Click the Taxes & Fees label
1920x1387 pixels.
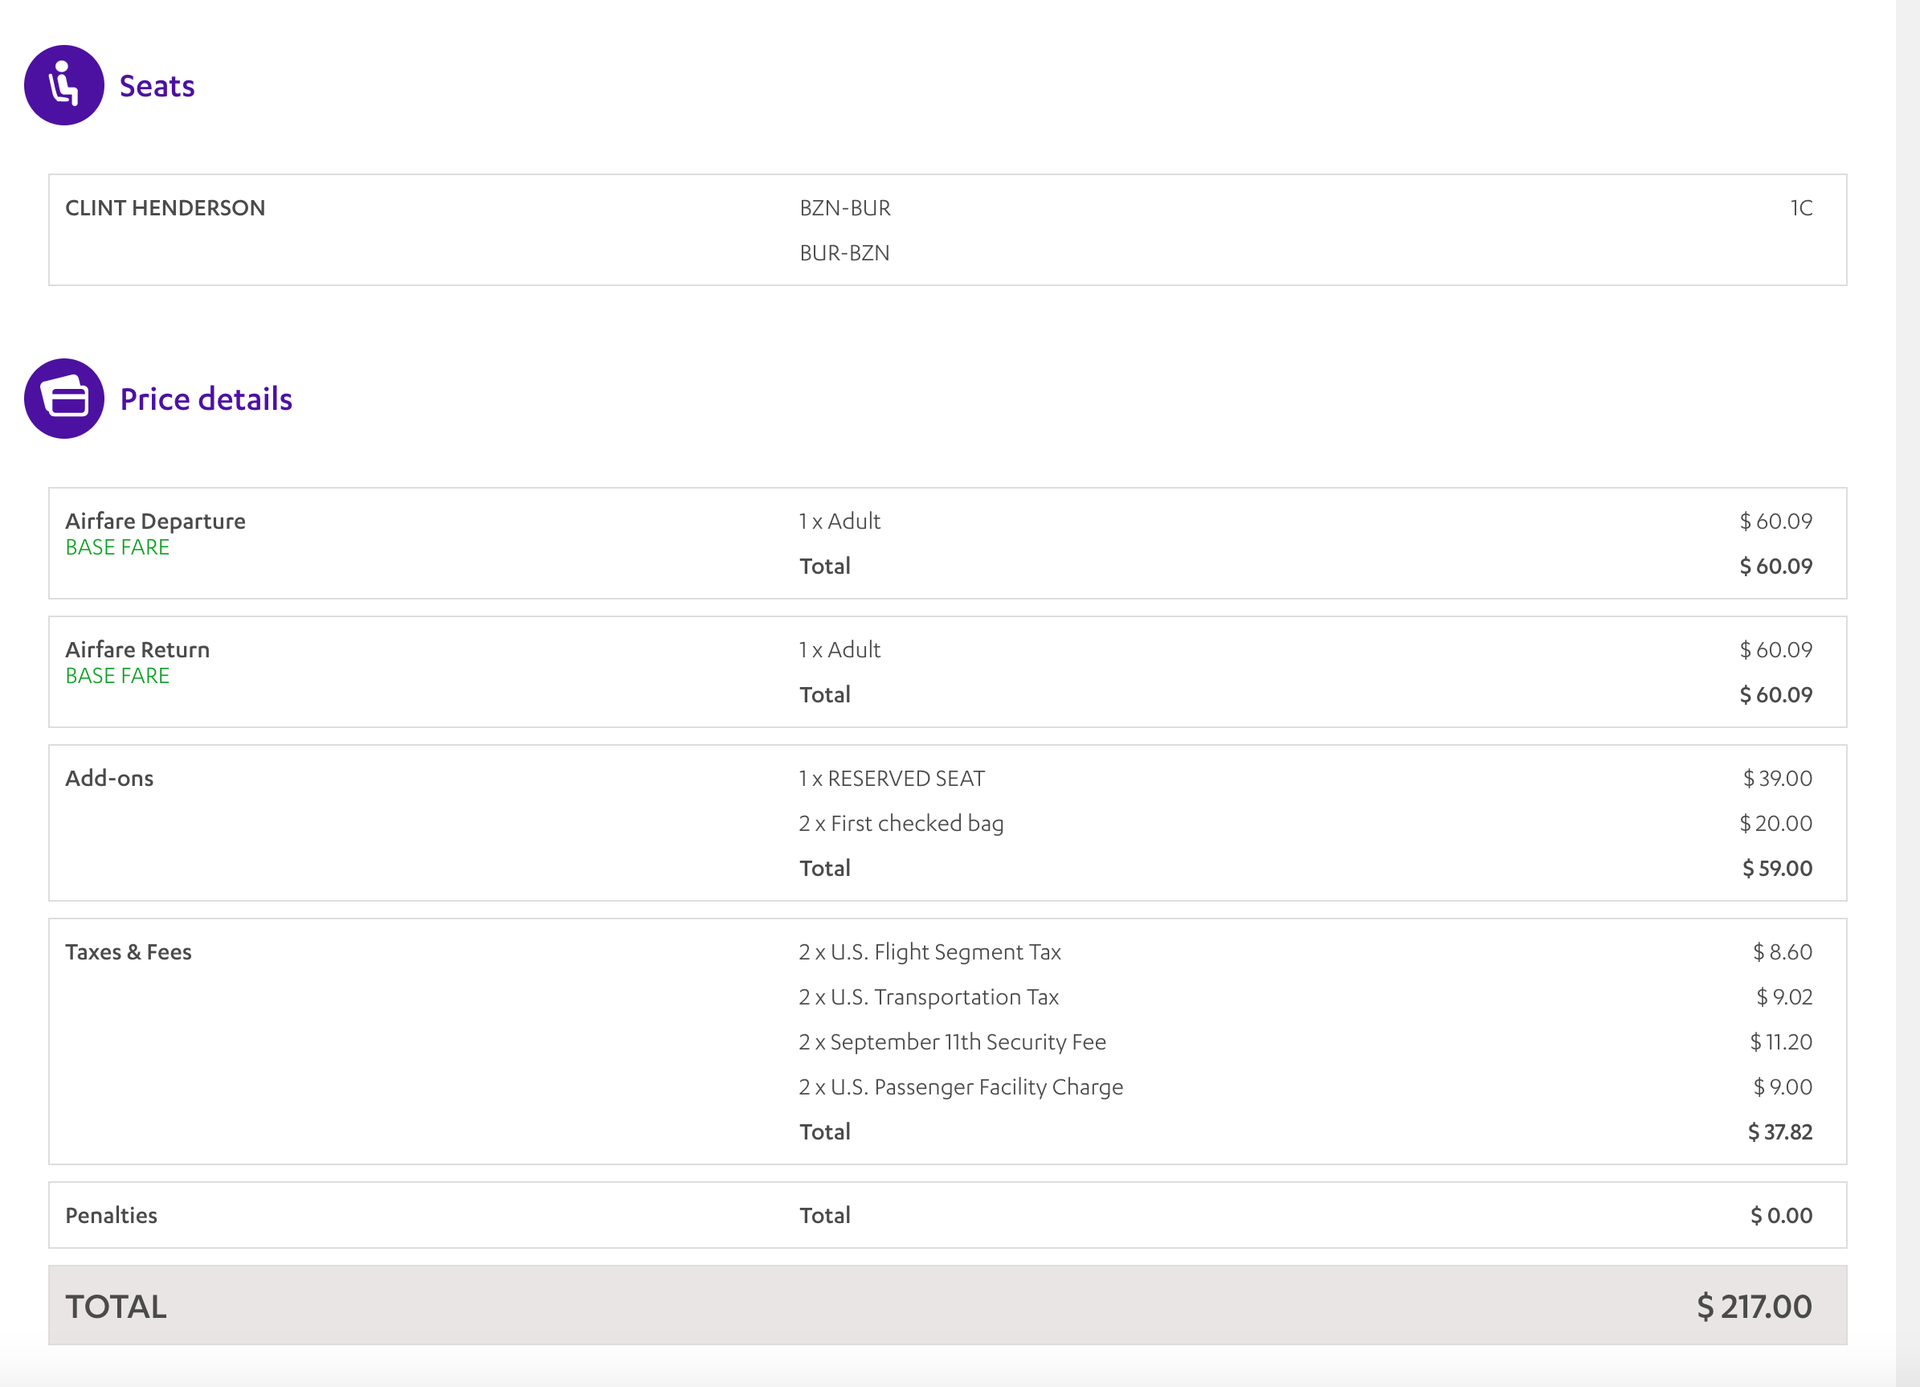pos(128,952)
